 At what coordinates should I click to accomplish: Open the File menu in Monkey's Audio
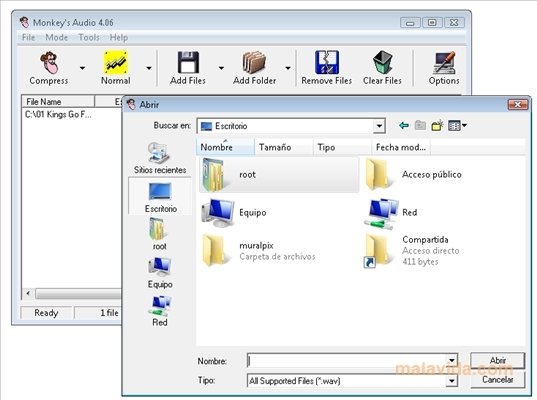point(28,37)
